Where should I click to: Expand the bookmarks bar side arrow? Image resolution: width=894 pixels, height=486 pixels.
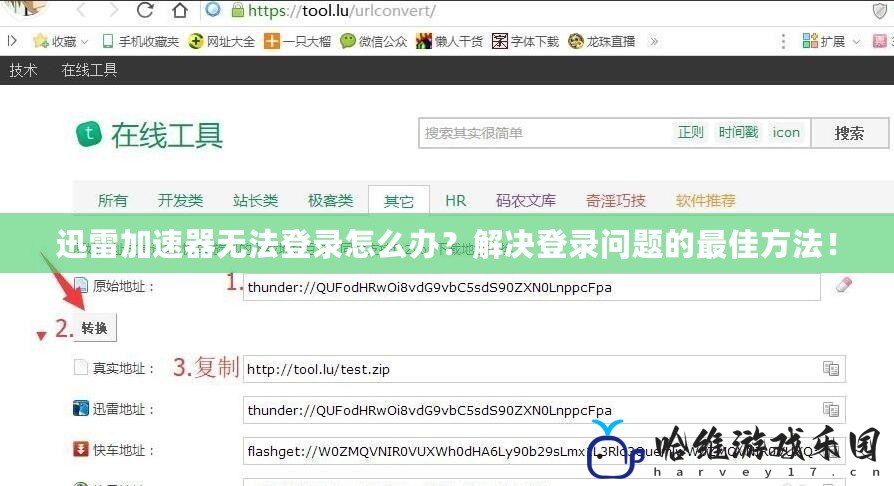(11, 41)
